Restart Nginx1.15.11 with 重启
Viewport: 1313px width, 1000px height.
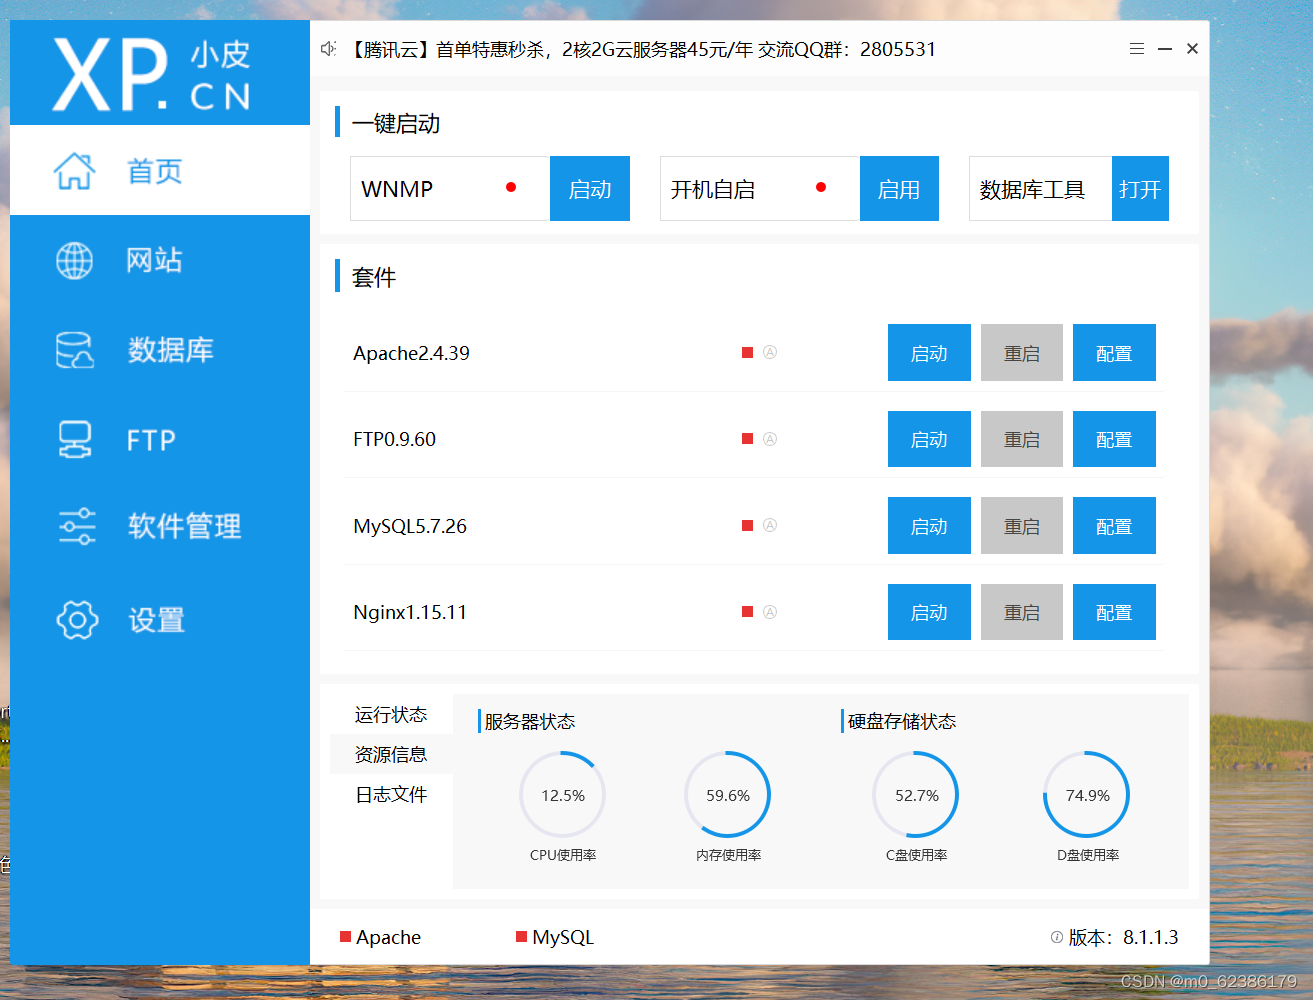tap(1022, 612)
